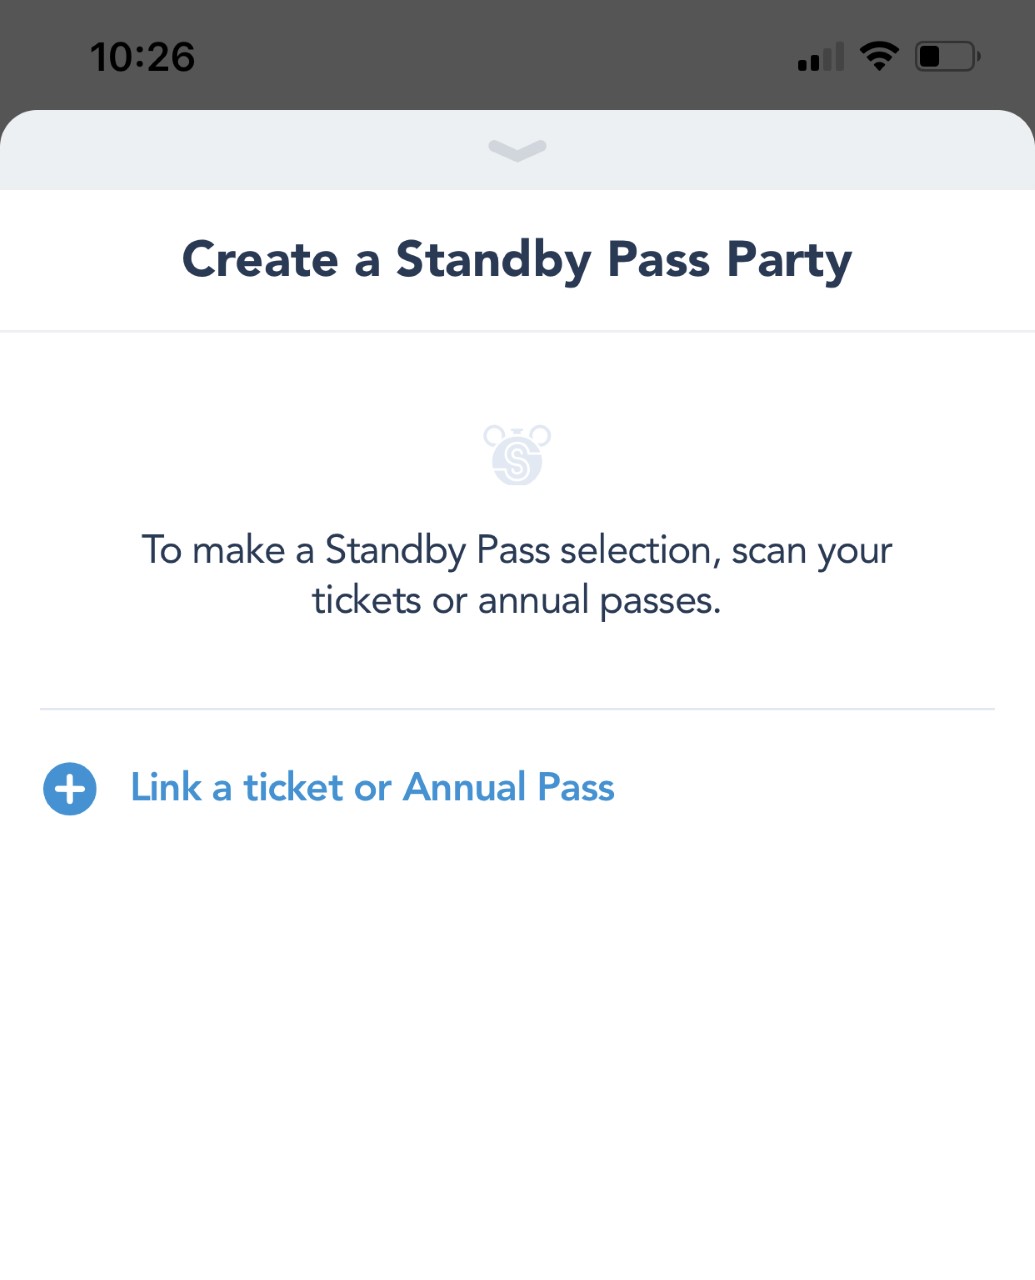Collapse the sheet using the down chevron

pos(517,150)
